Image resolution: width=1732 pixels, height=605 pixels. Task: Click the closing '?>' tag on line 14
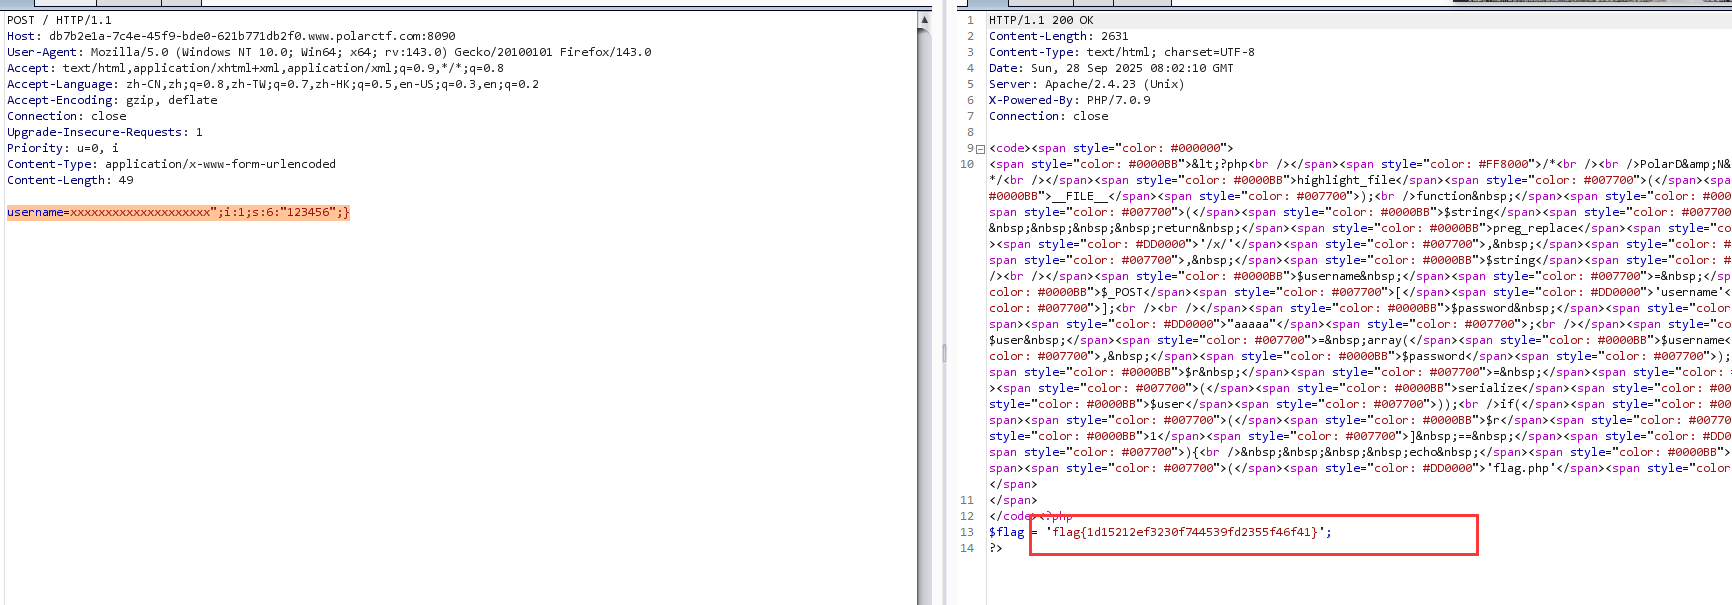[996, 548]
